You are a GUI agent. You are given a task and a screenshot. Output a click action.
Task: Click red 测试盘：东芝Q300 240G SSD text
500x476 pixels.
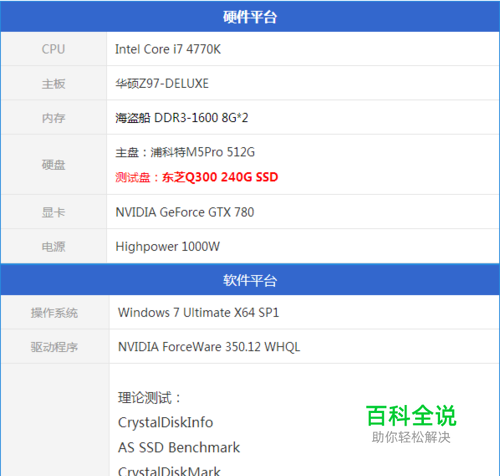(x=197, y=177)
